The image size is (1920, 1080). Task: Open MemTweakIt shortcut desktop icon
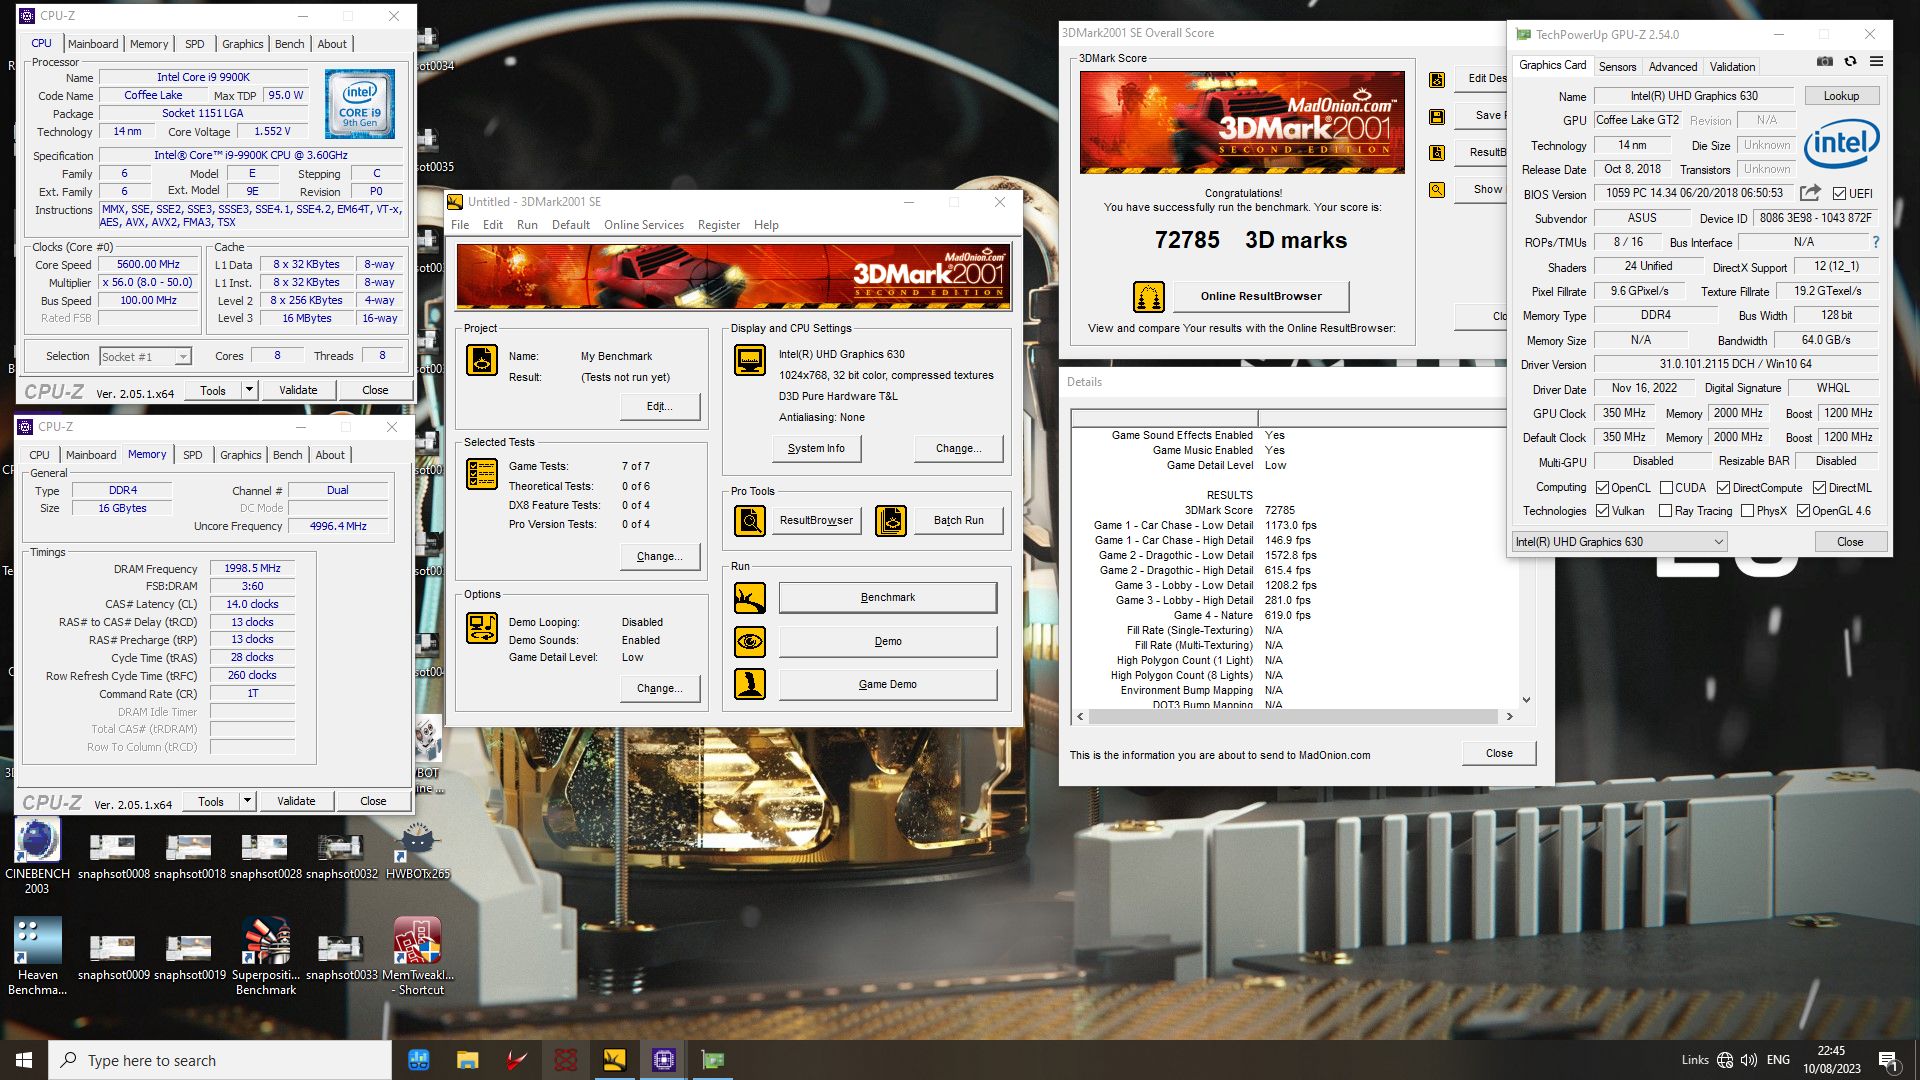point(418,957)
